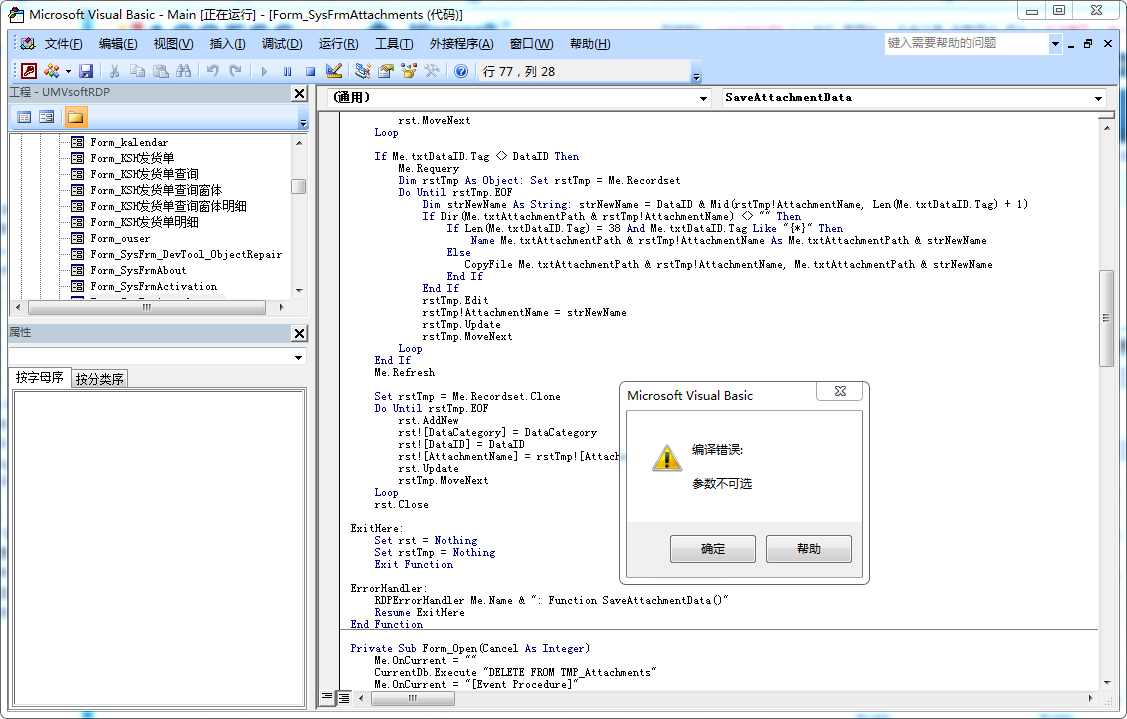Switch to Full Module View button

click(343, 697)
